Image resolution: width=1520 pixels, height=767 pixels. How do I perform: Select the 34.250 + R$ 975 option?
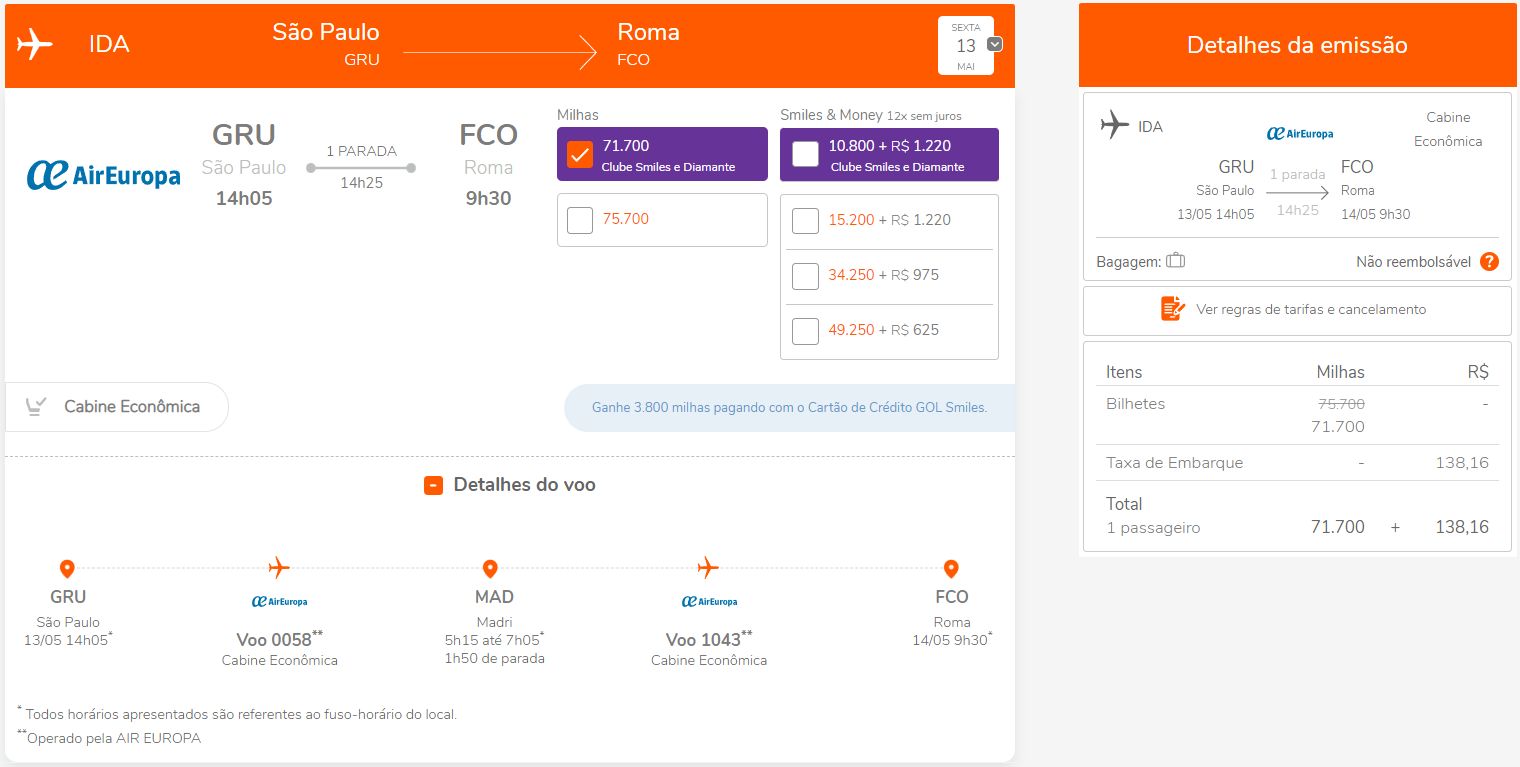805,275
